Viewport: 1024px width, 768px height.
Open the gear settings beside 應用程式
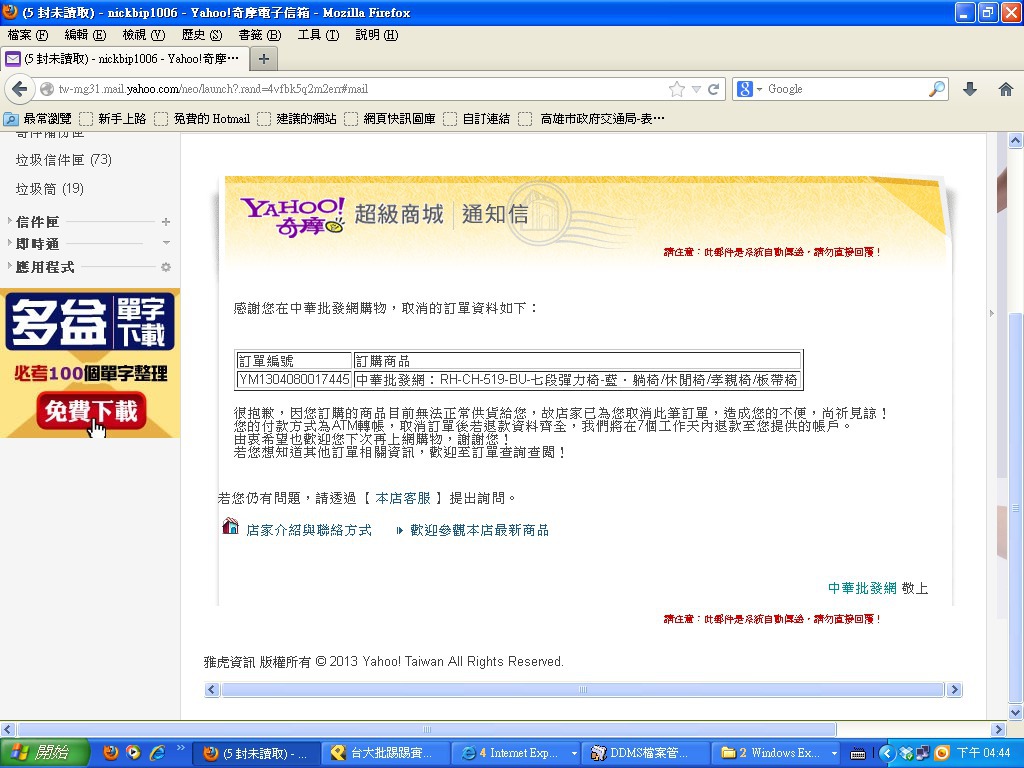(x=166, y=267)
